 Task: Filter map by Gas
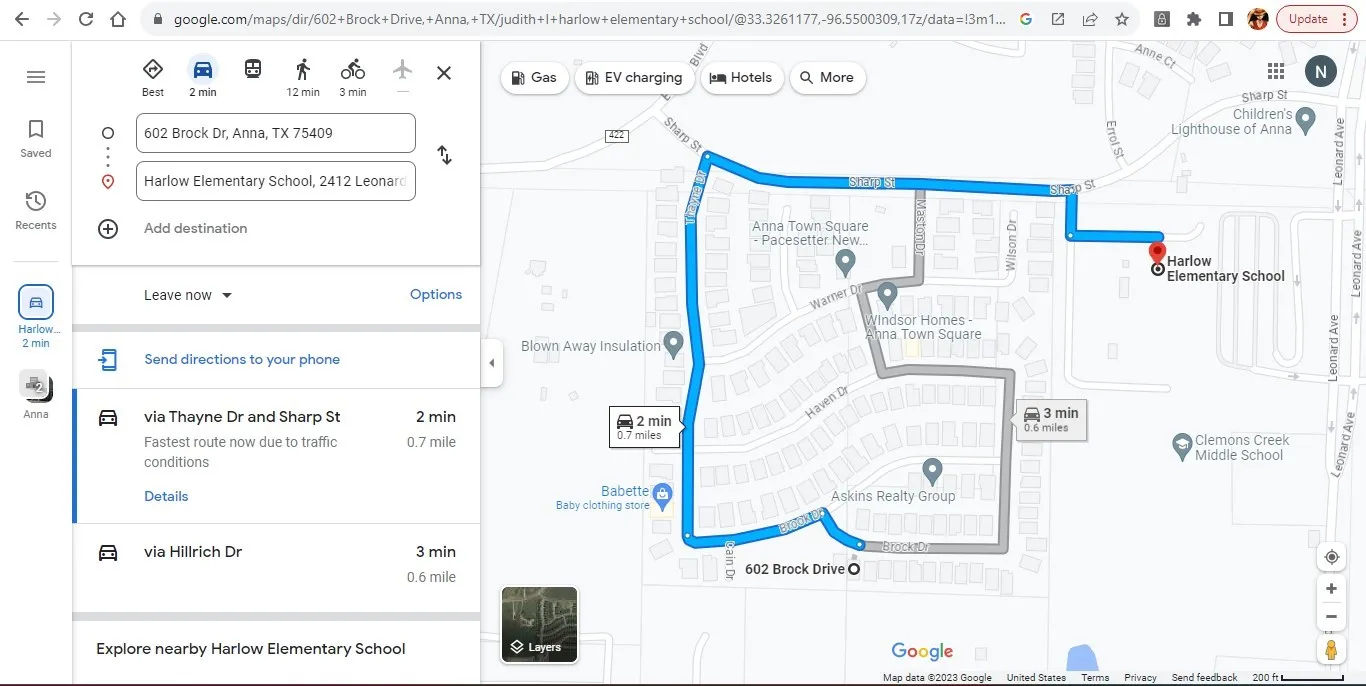534,77
